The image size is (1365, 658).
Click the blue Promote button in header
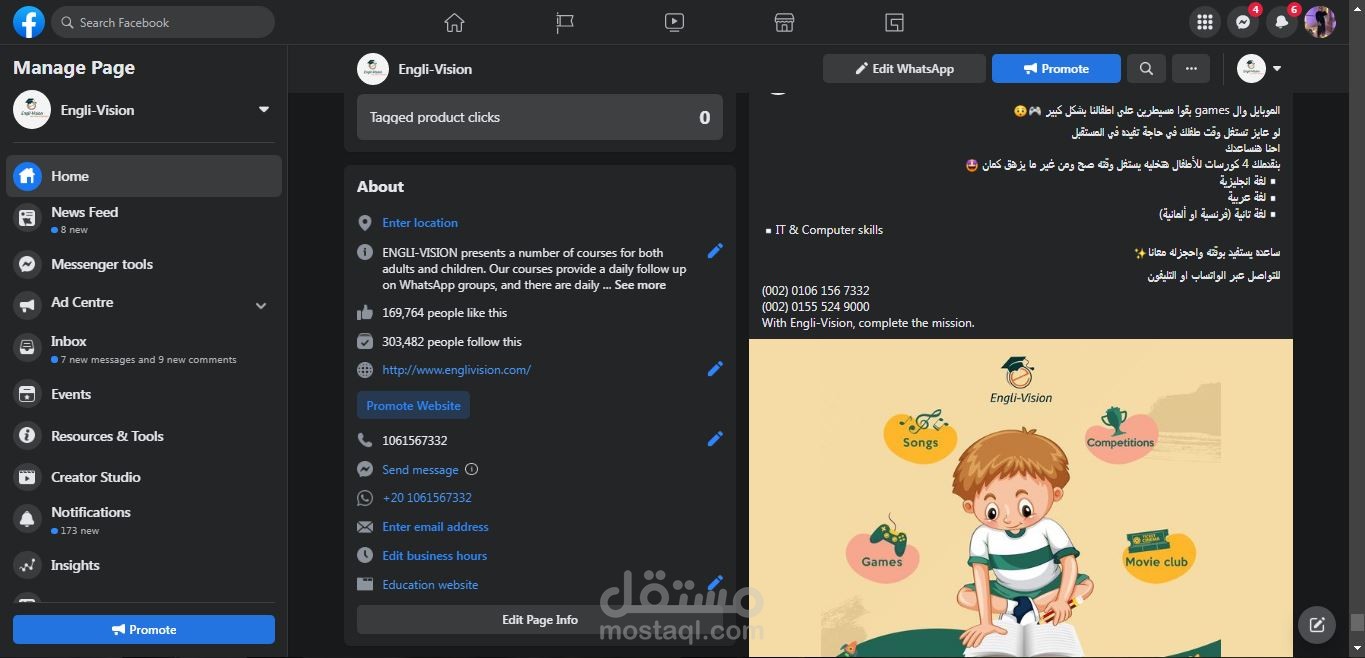[1056, 69]
